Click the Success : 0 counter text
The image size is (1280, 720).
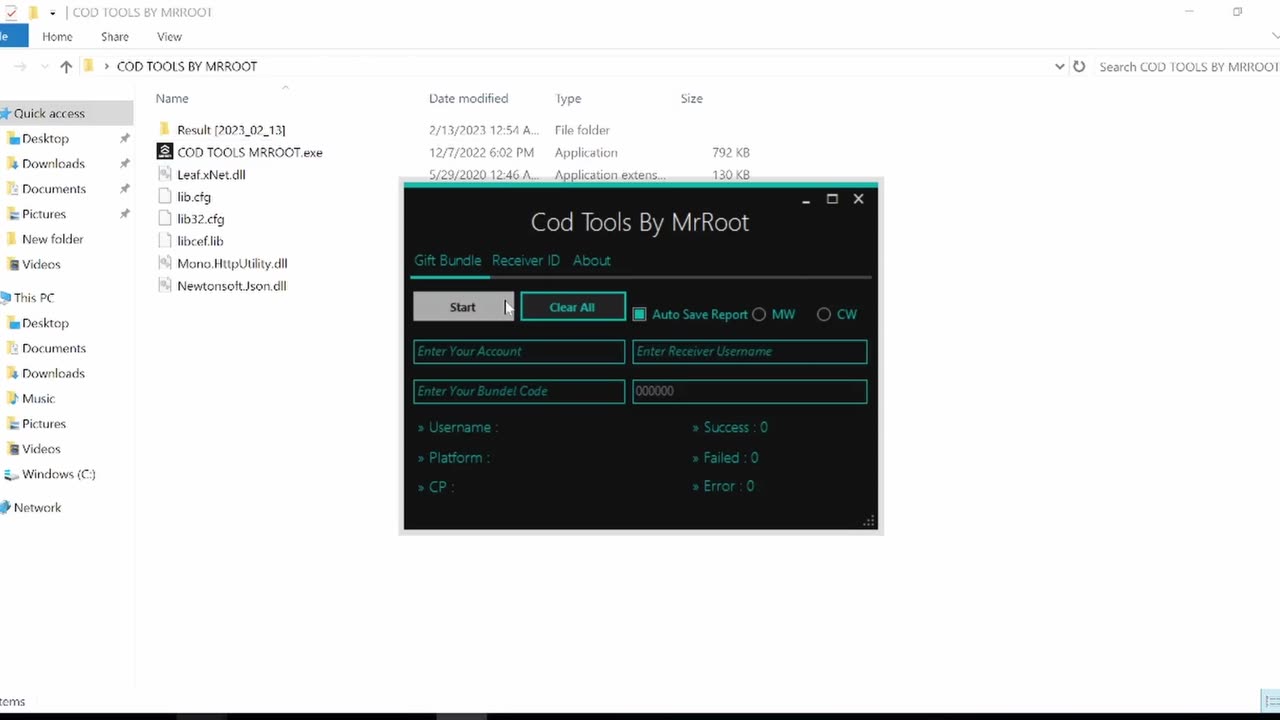[735, 427]
